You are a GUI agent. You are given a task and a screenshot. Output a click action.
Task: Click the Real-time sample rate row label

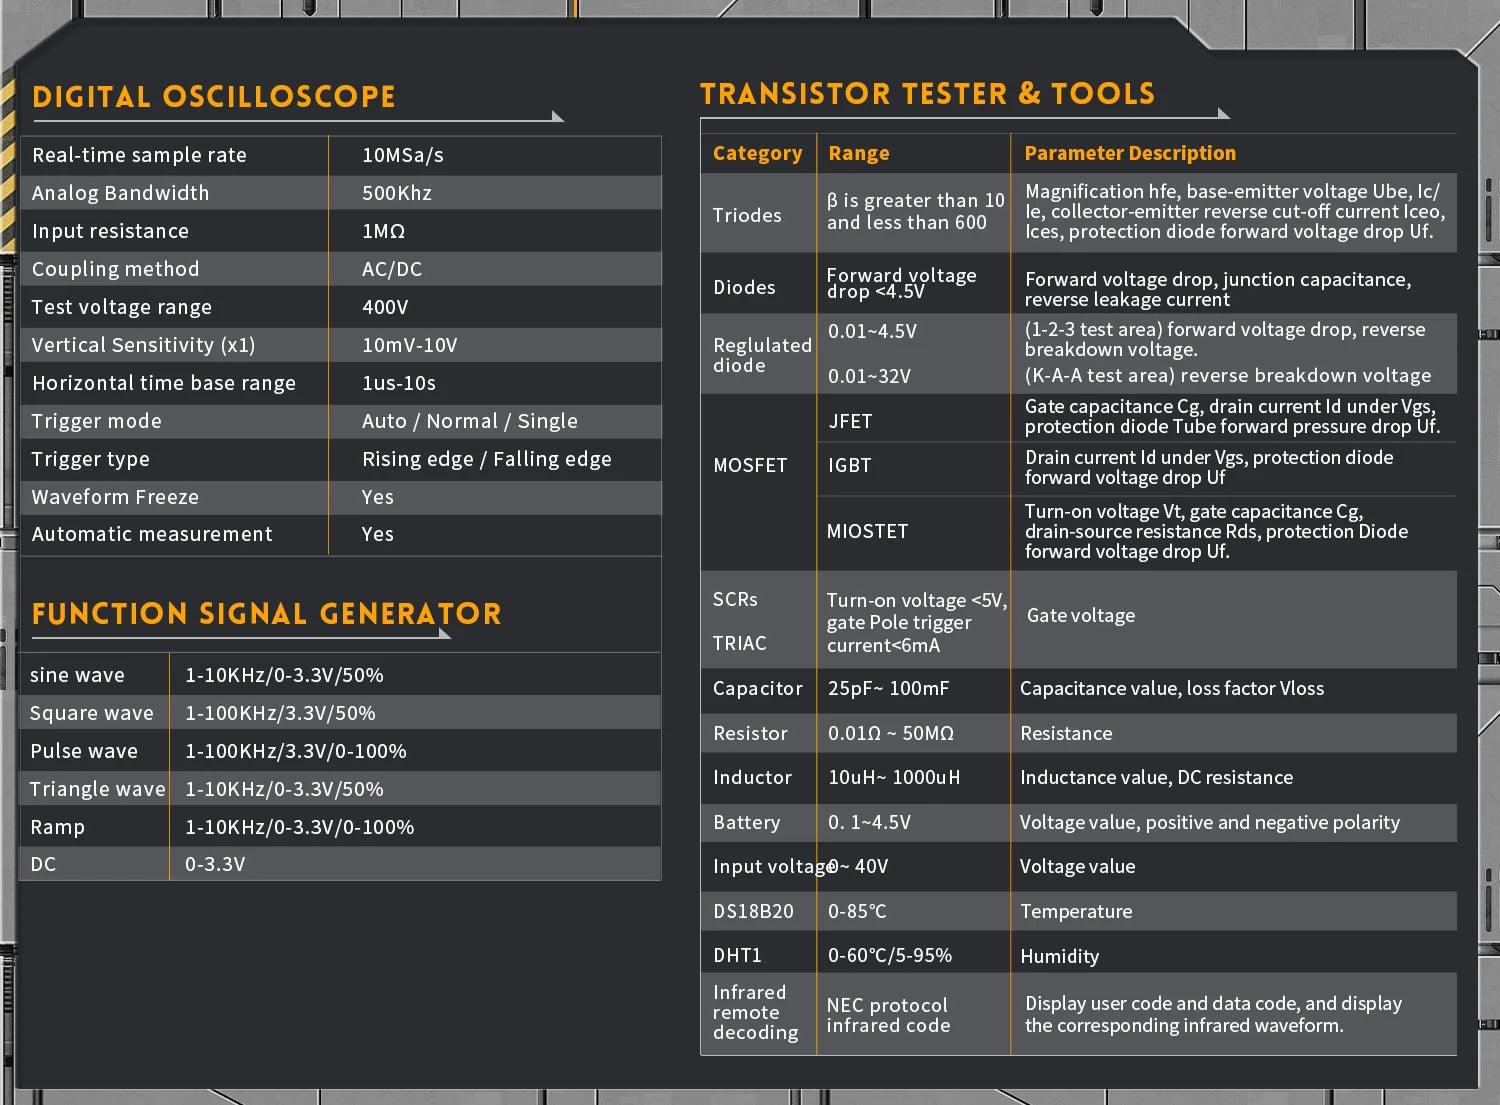coord(139,155)
